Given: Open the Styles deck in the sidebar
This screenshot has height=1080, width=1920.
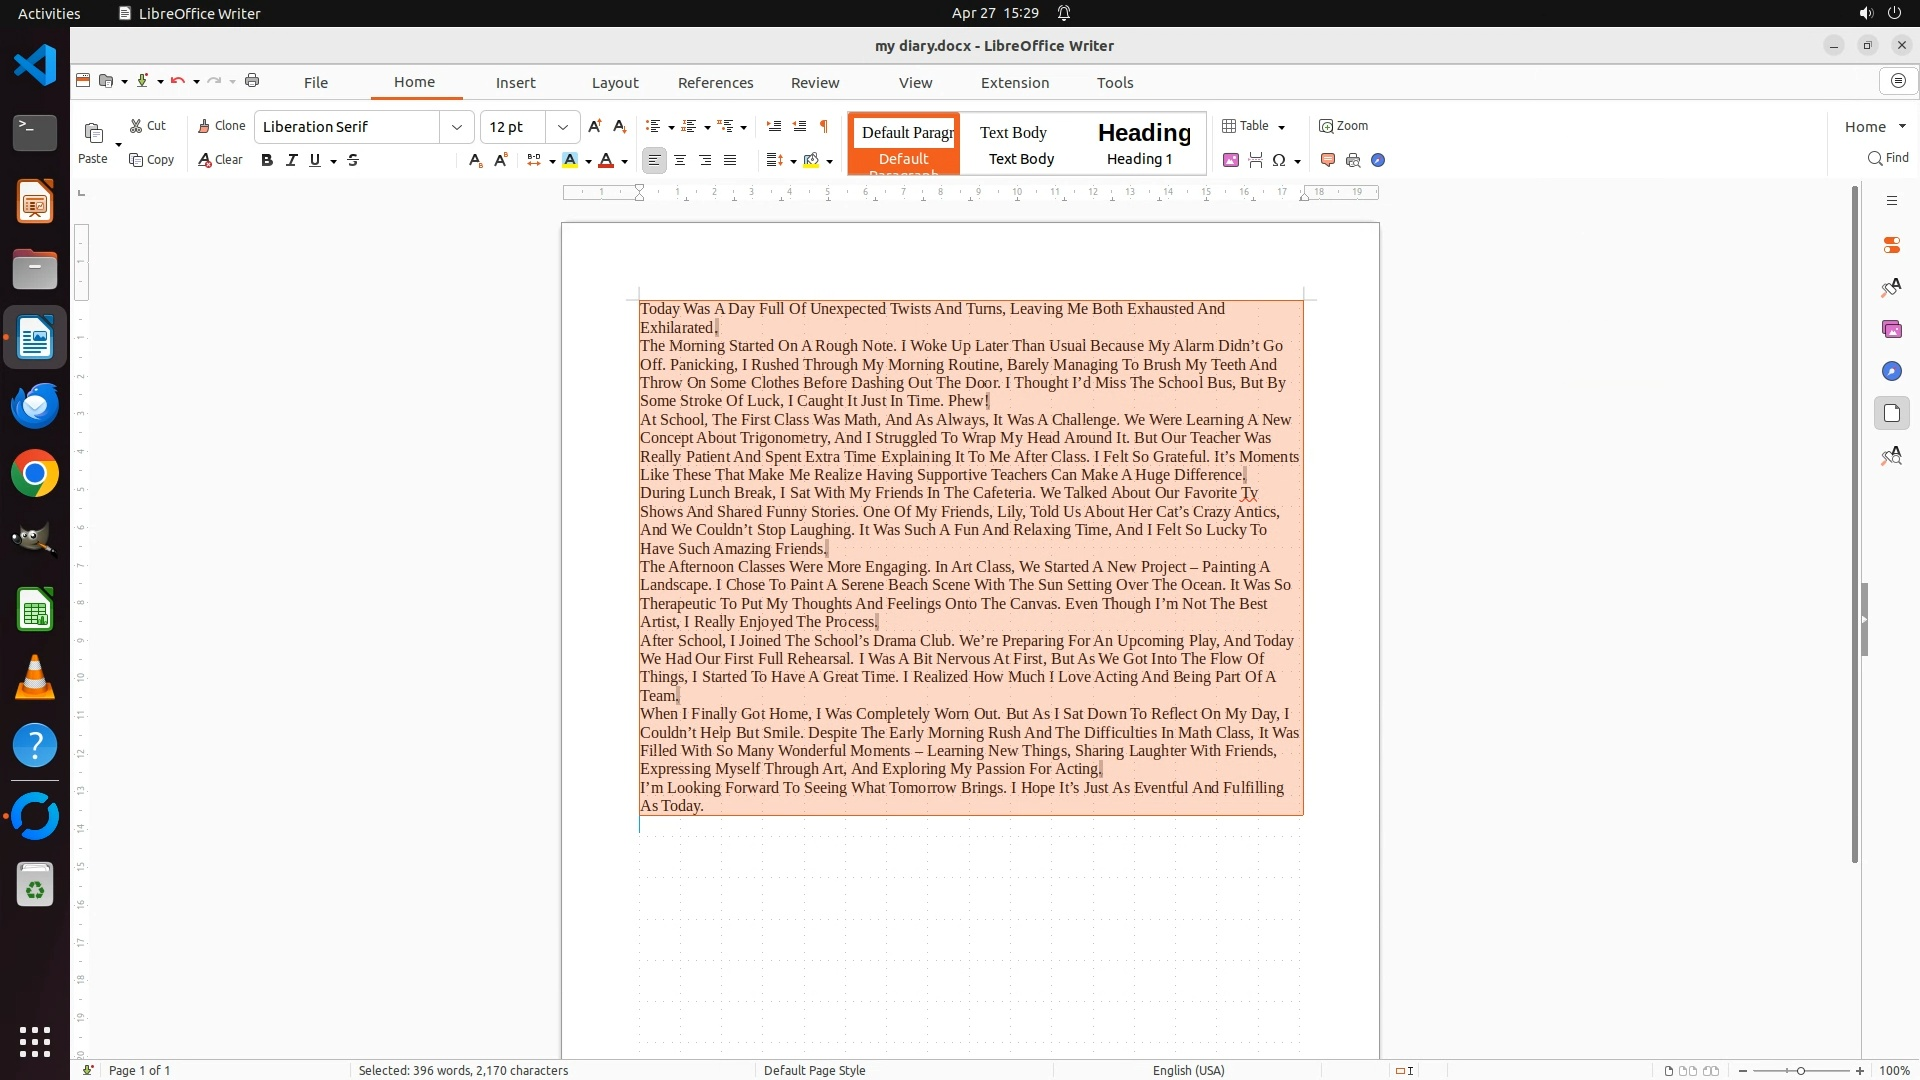Looking at the screenshot, I should click(1891, 288).
